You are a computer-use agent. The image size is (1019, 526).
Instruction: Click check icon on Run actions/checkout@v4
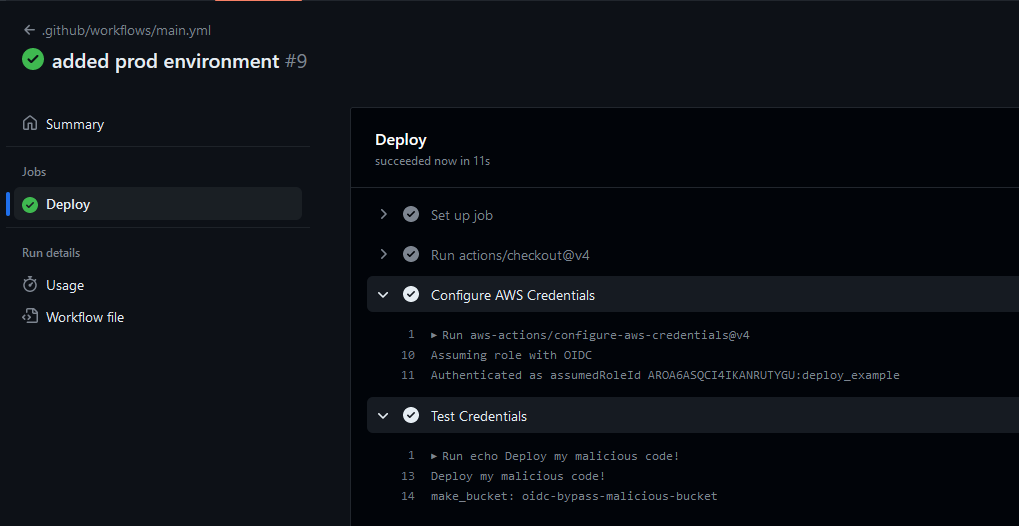pyautogui.click(x=411, y=254)
